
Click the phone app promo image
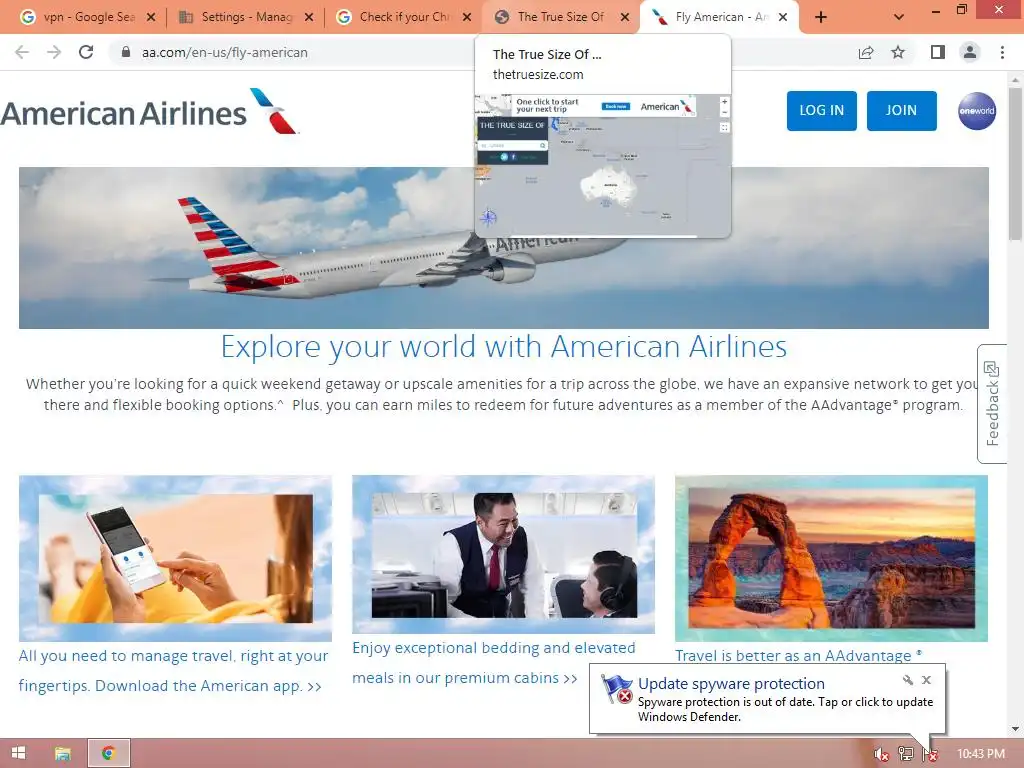click(x=175, y=558)
